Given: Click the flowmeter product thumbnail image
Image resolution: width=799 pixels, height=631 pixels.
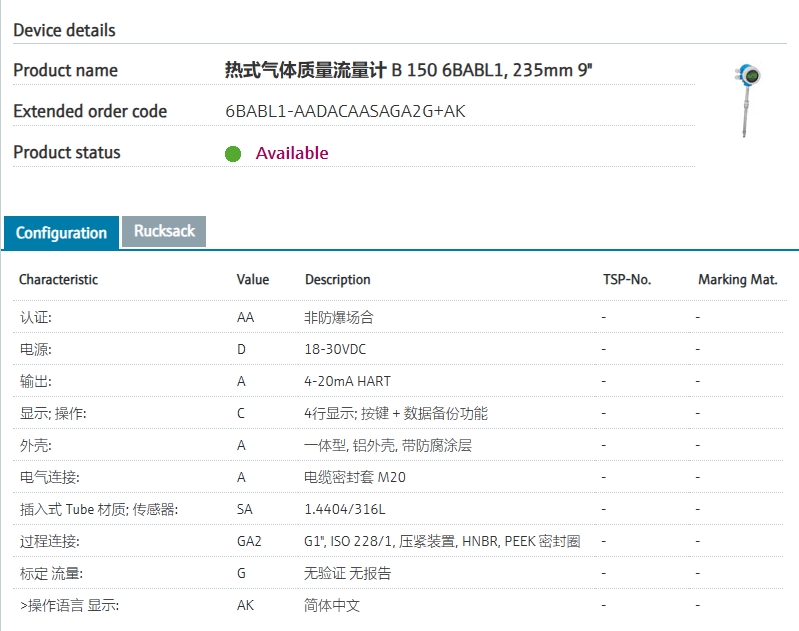Looking at the screenshot, I should (x=748, y=100).
